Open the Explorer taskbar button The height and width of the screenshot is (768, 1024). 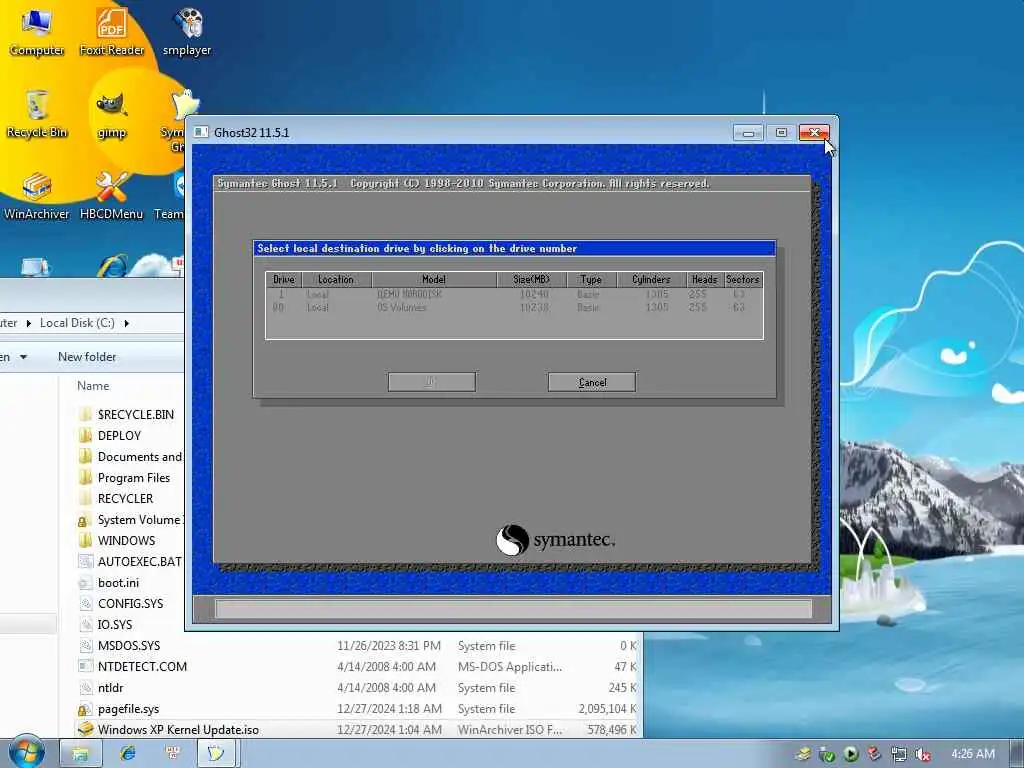point(80,754)
